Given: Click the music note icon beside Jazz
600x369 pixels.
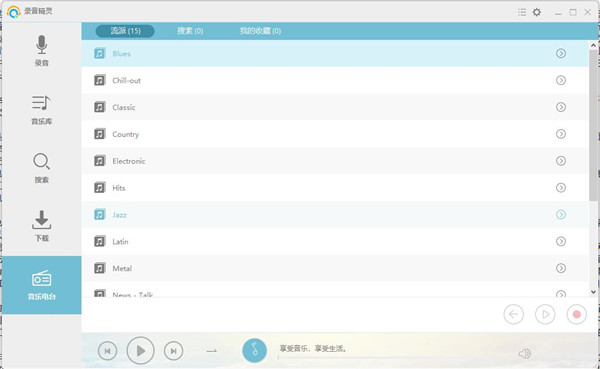Looking at the screenshot, I should [99, 214].
